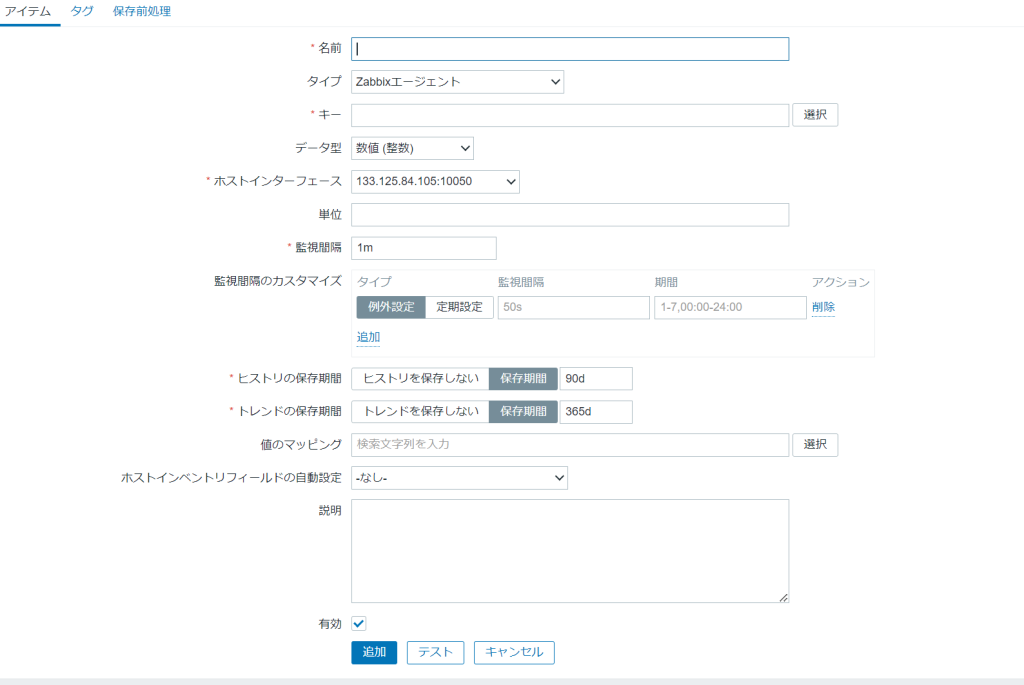Expand the データ型 dropdown
This screenshot has height=685, width=1024.
(x=412, y=148)
